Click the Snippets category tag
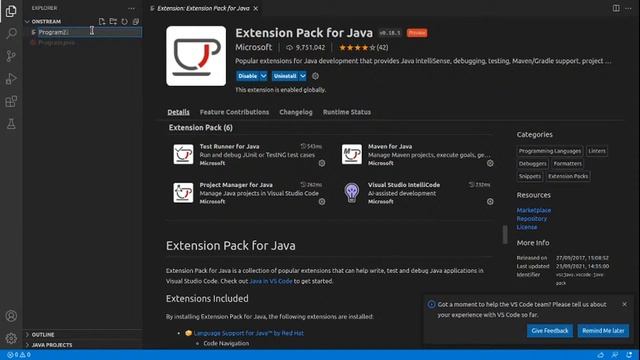 click(530, 176)
